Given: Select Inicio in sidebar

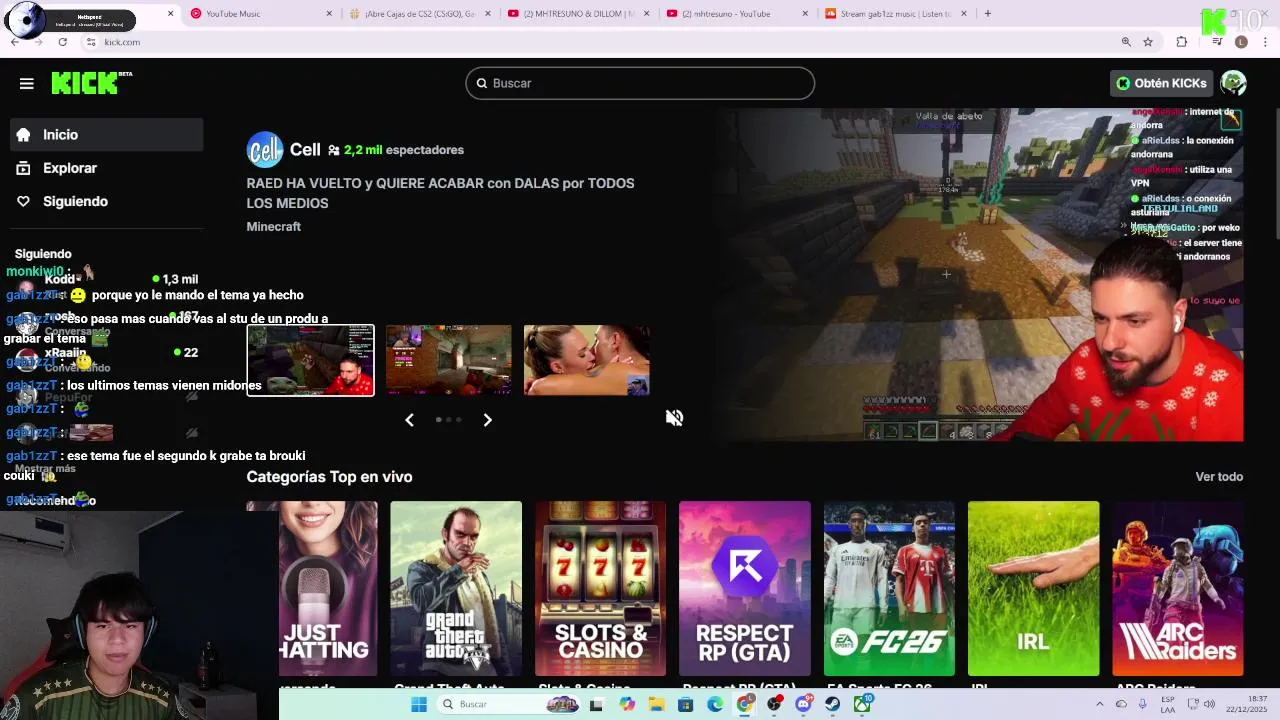Looking at the screenshot, I should [106, 135].
